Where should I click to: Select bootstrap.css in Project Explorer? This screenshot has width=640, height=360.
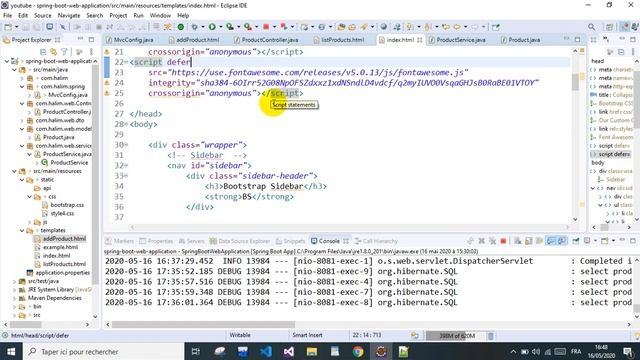[67, 205]
